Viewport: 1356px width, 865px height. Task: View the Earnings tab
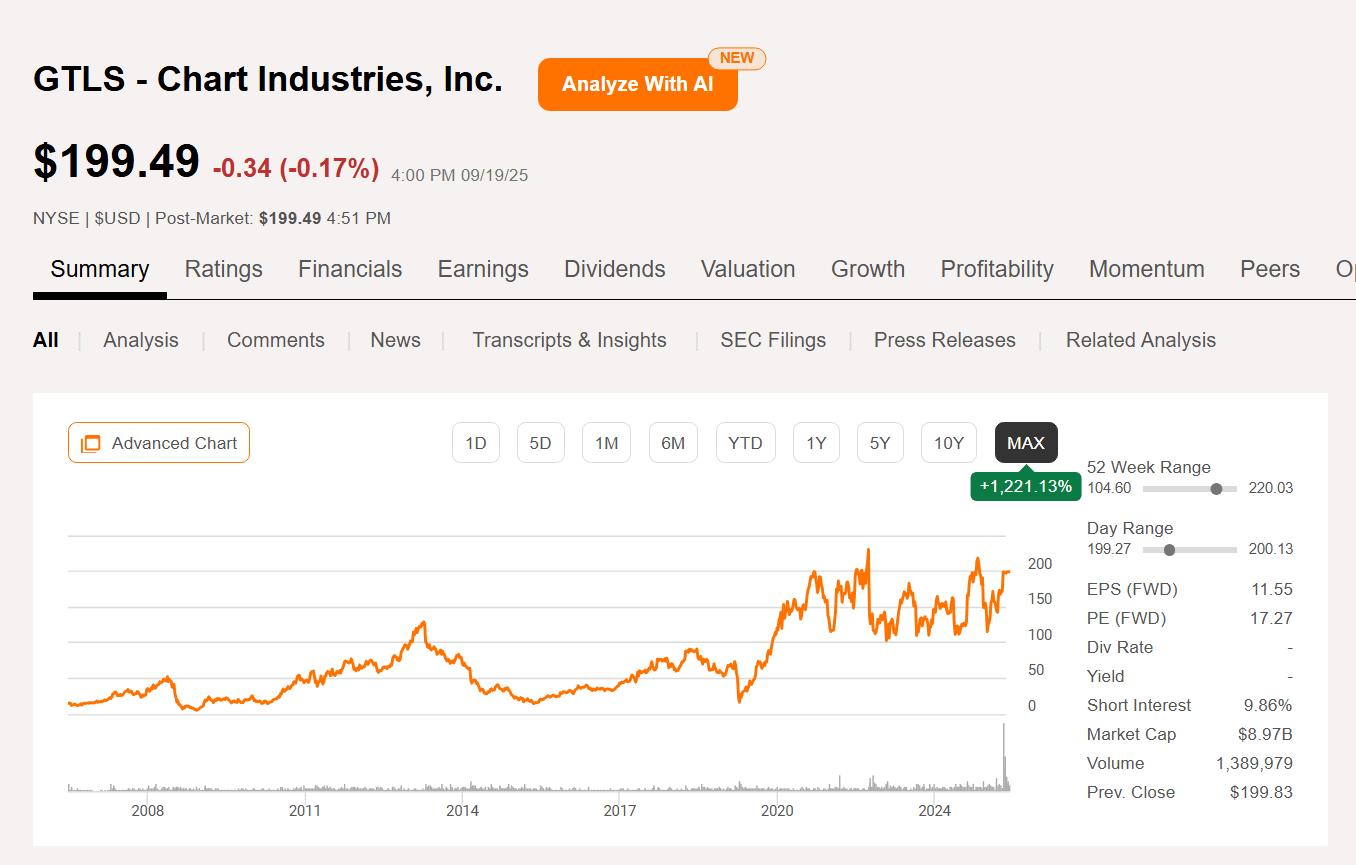pyautogui.click(x=483, y=269)
